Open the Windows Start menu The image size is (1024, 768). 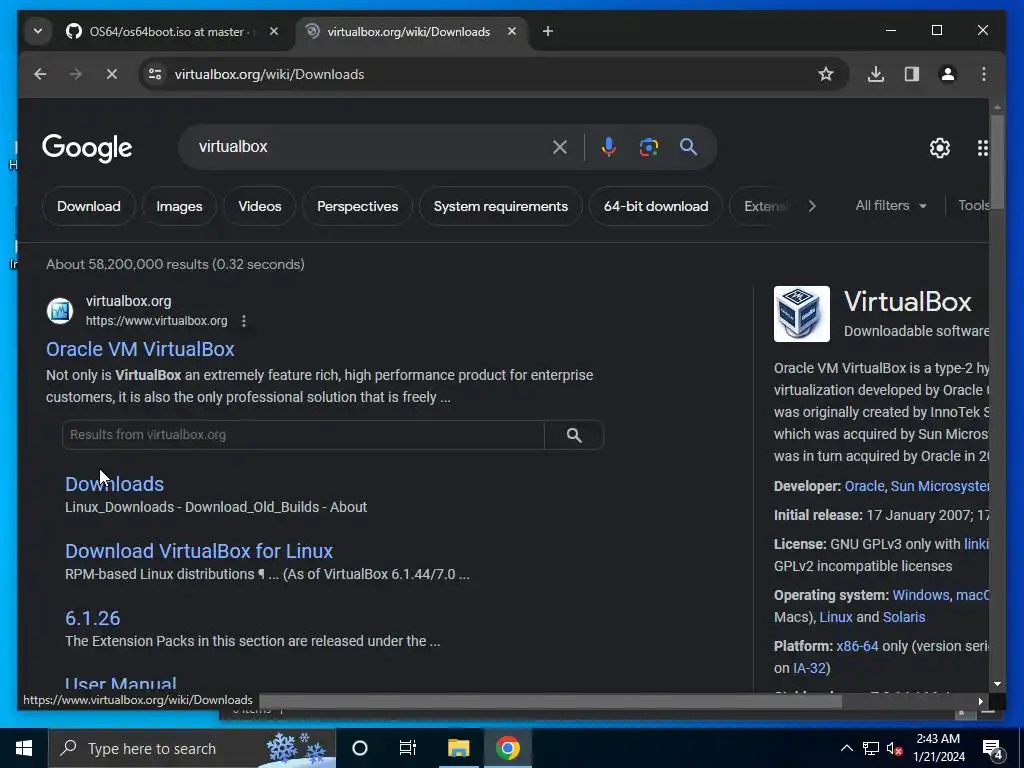24,748
